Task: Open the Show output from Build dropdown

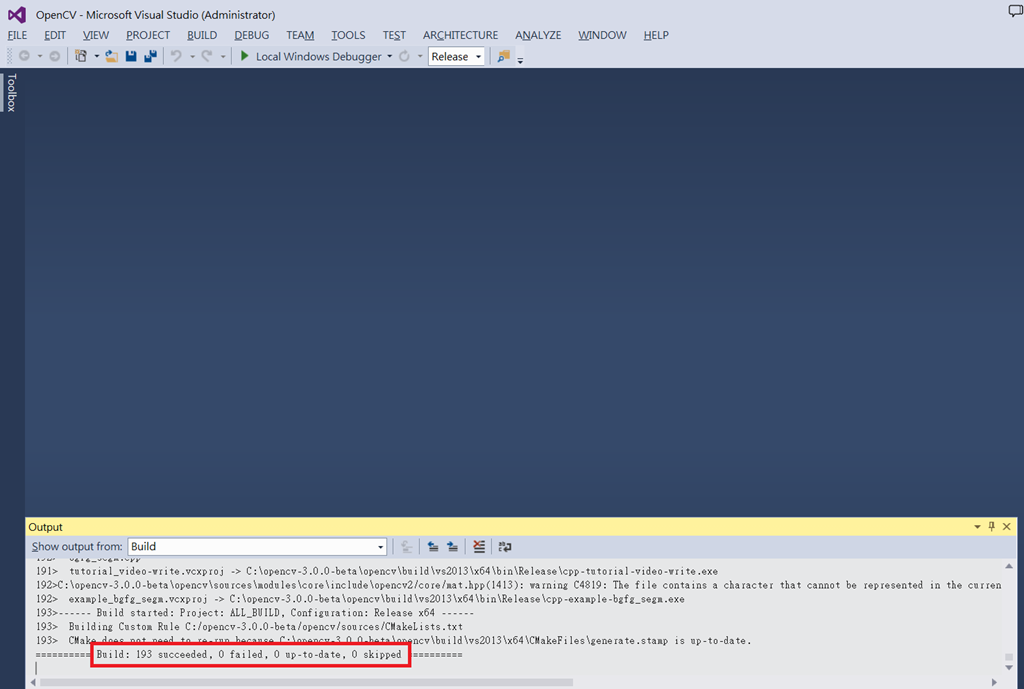Action: 257,547
